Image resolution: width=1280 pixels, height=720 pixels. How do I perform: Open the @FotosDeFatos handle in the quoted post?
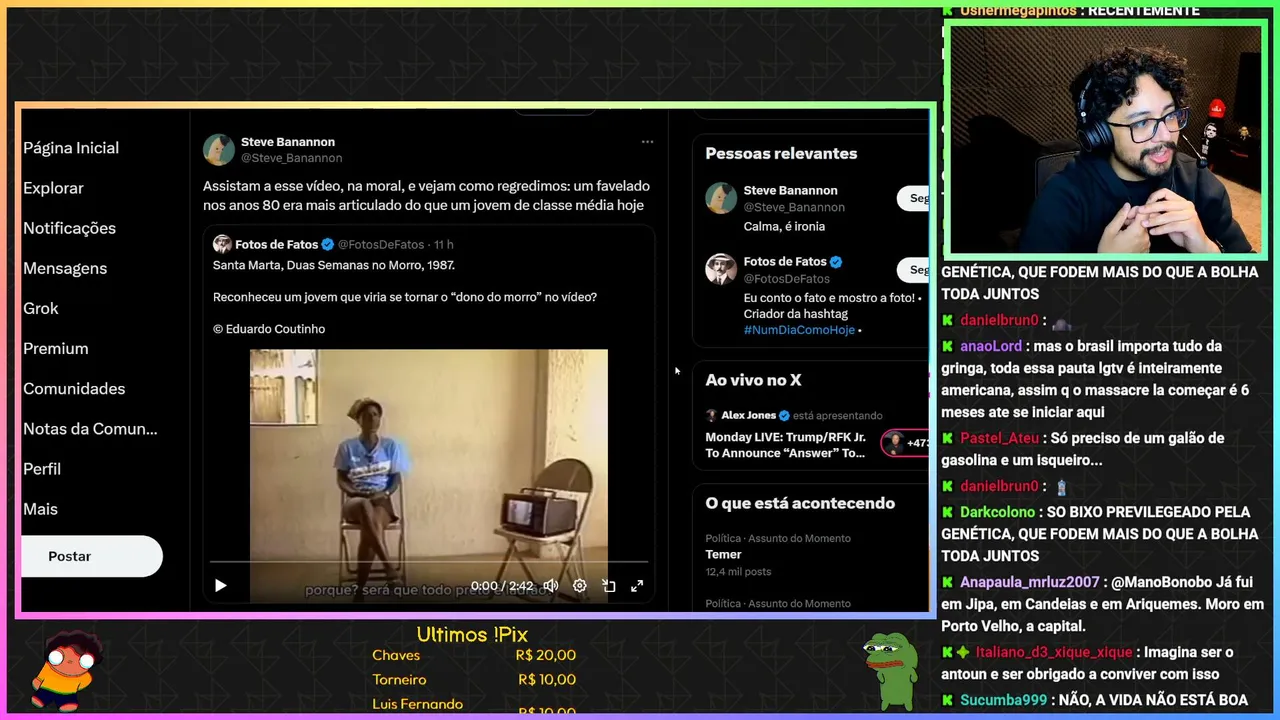(381, 245)
